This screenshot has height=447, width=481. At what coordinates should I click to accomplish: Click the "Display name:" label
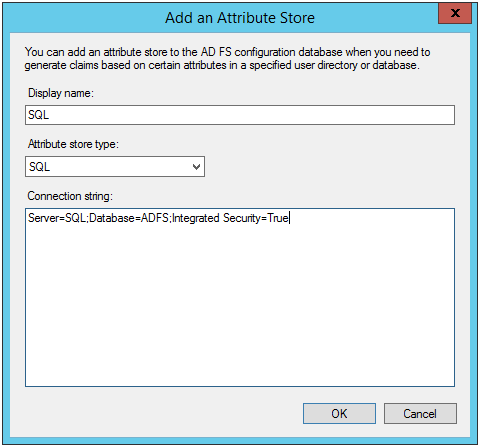tap(61, 93)
